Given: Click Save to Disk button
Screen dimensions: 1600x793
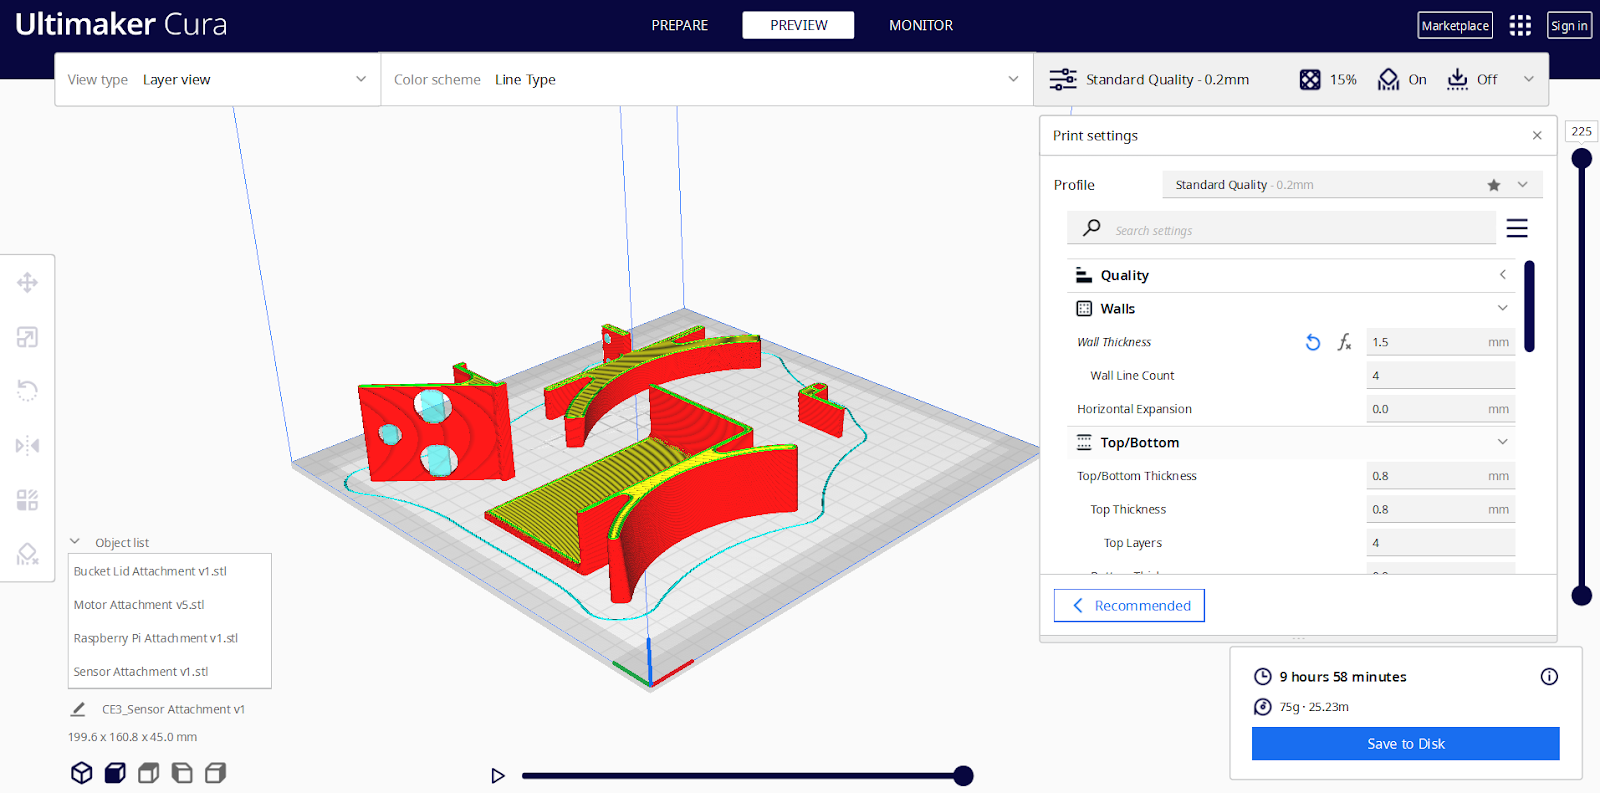Looking at the screenshot, I should 1405,744.
